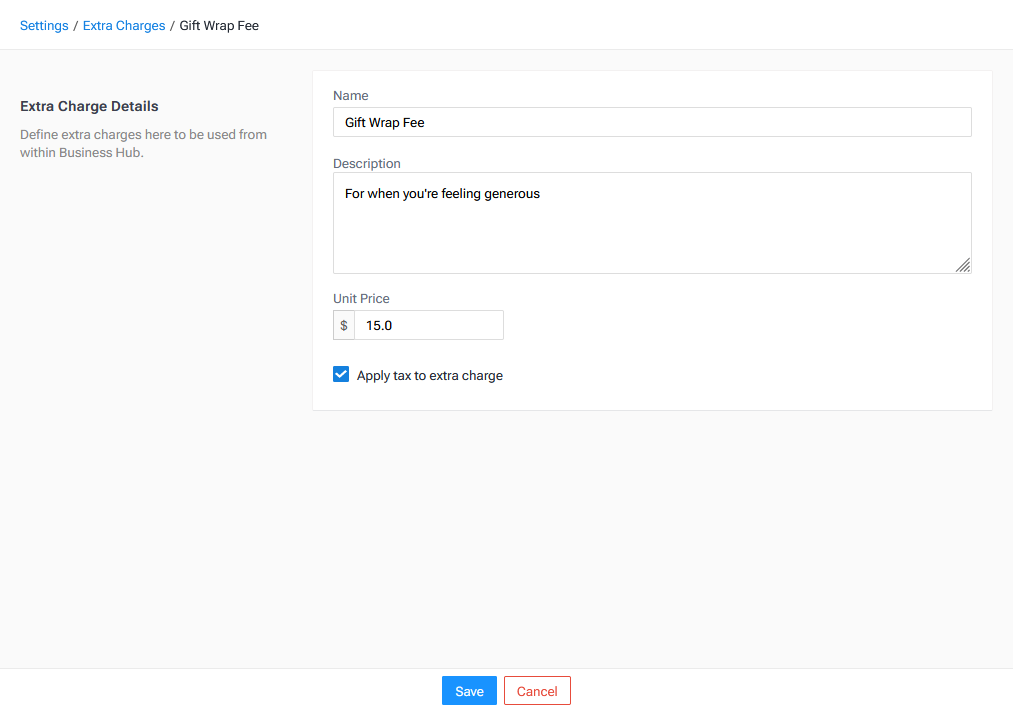Cancel editing the extra charge
The width and height of the screenshot is (1013, 718).
pos(537,691)
